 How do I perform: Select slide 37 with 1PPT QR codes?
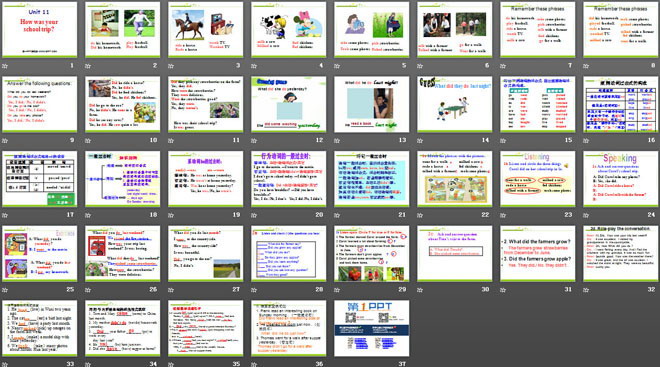(x=372, y=328)
